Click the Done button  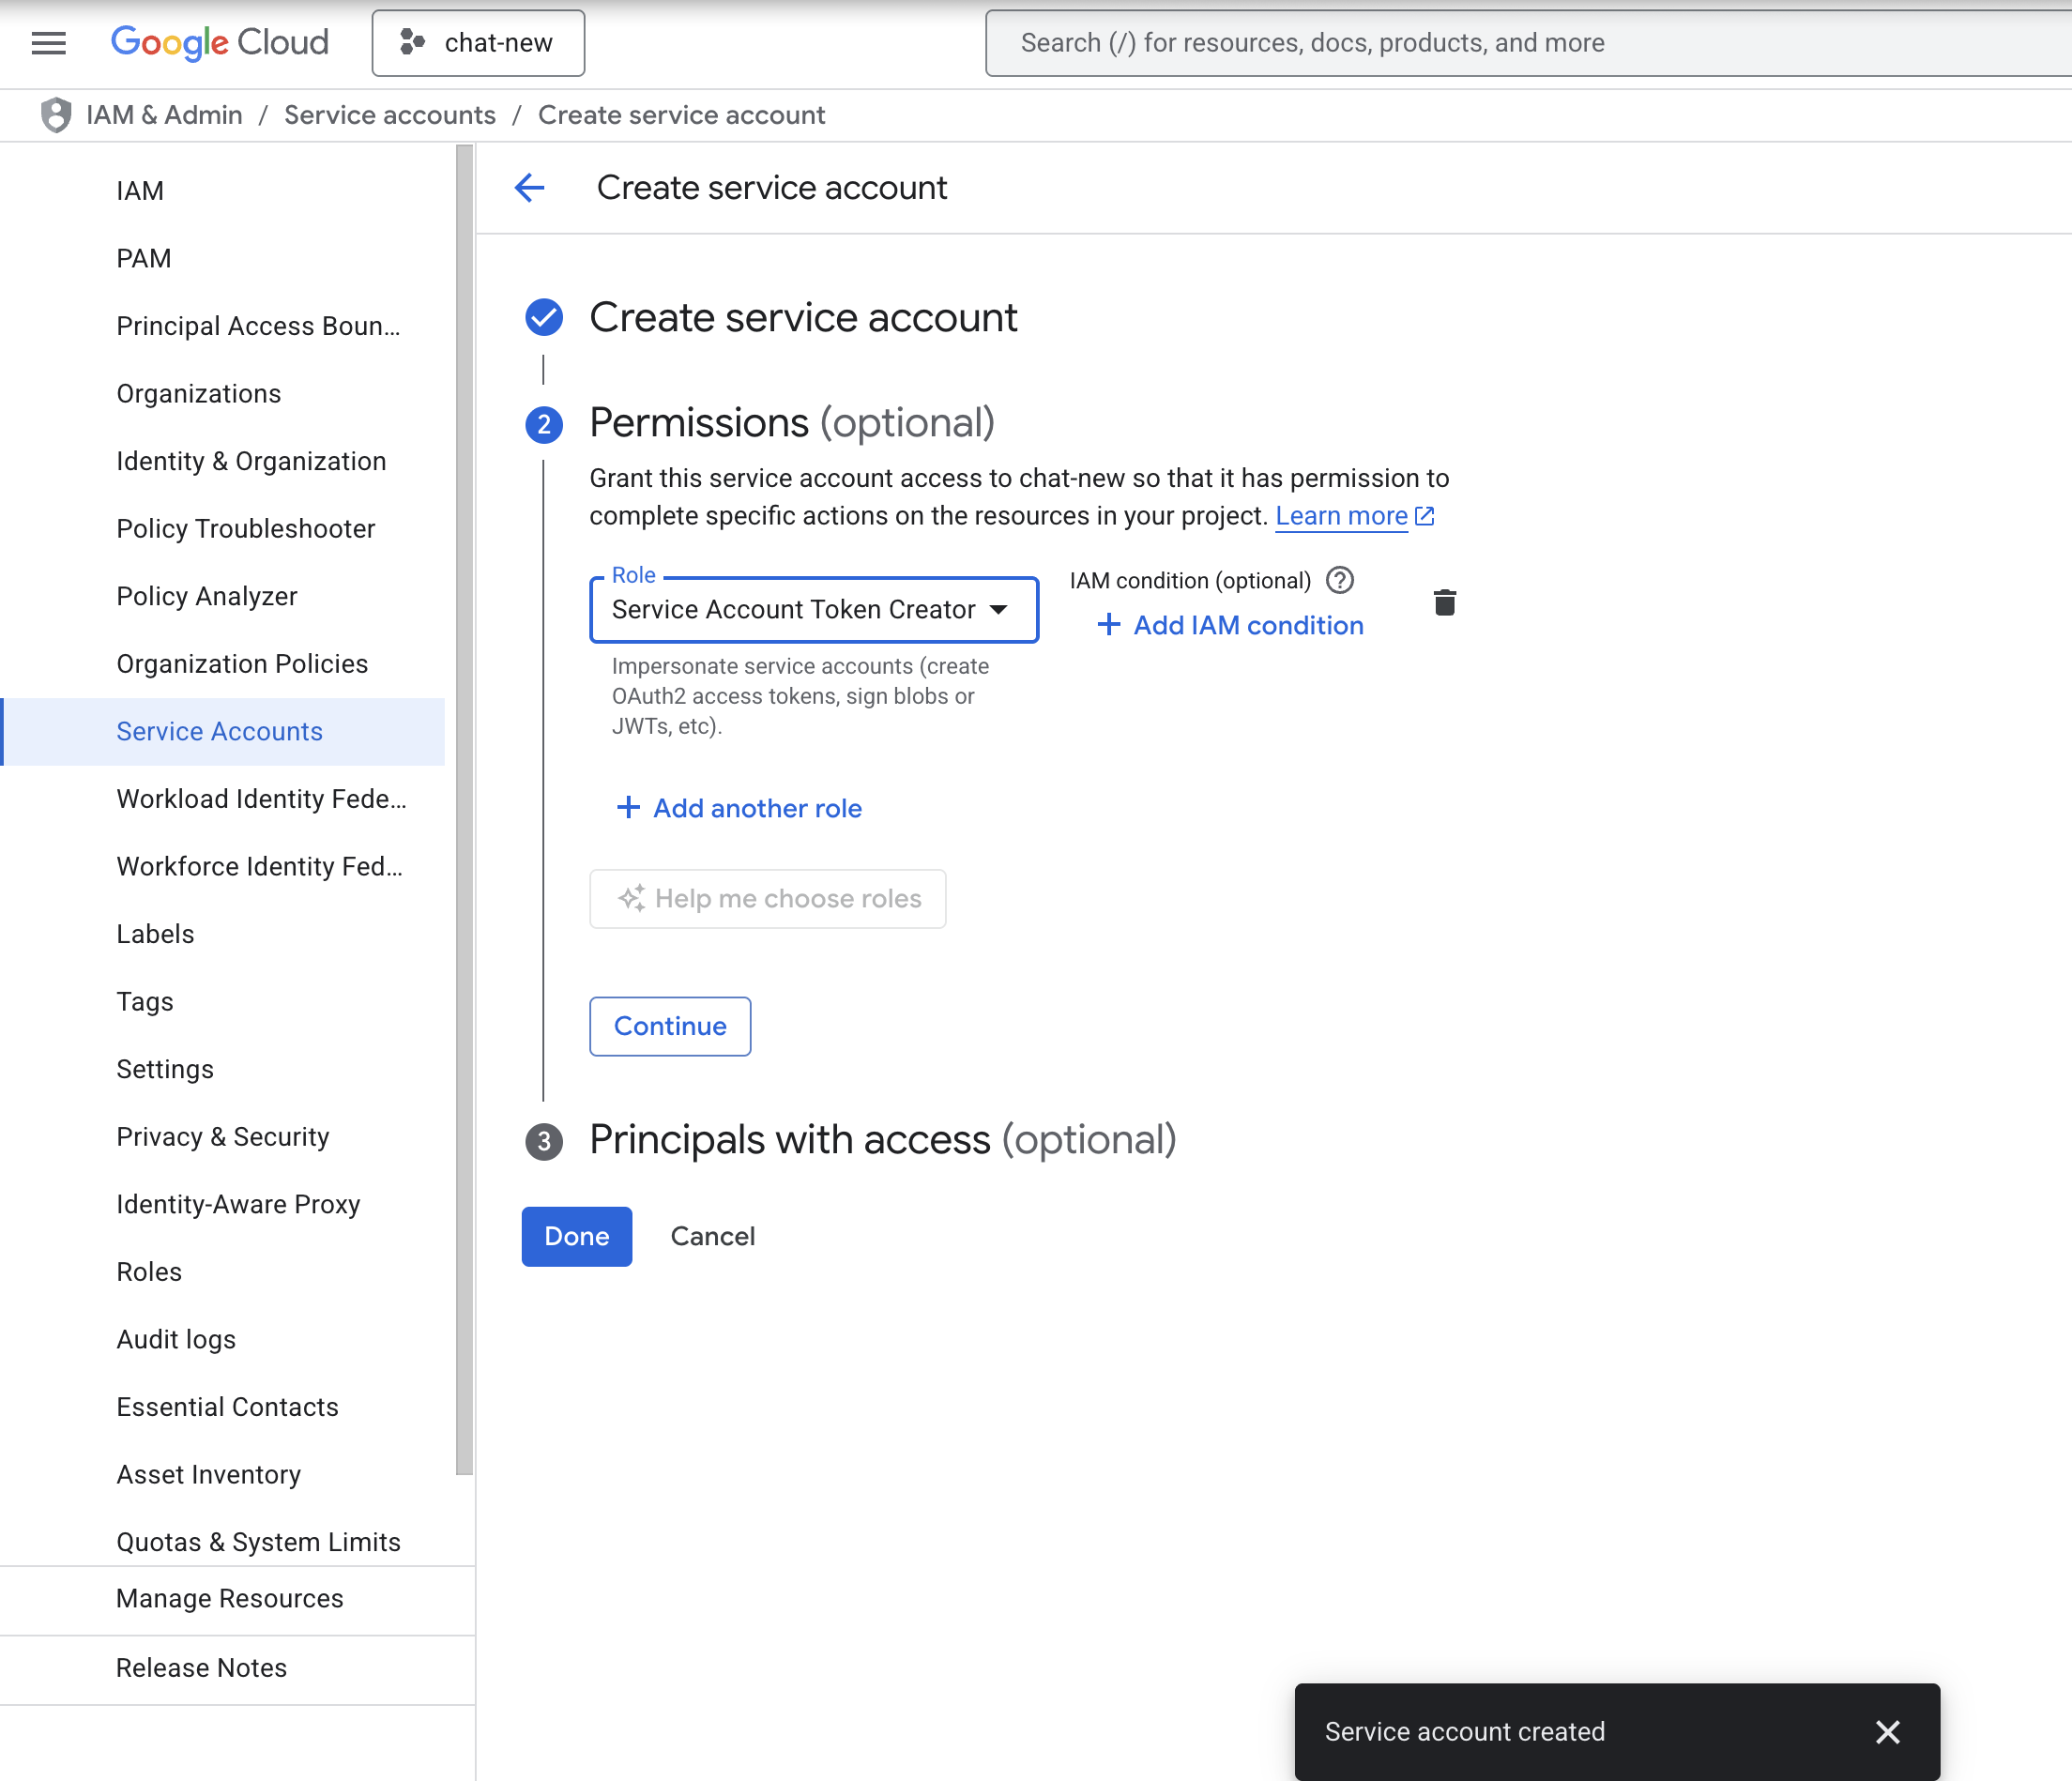click(x=576, y=1236)
